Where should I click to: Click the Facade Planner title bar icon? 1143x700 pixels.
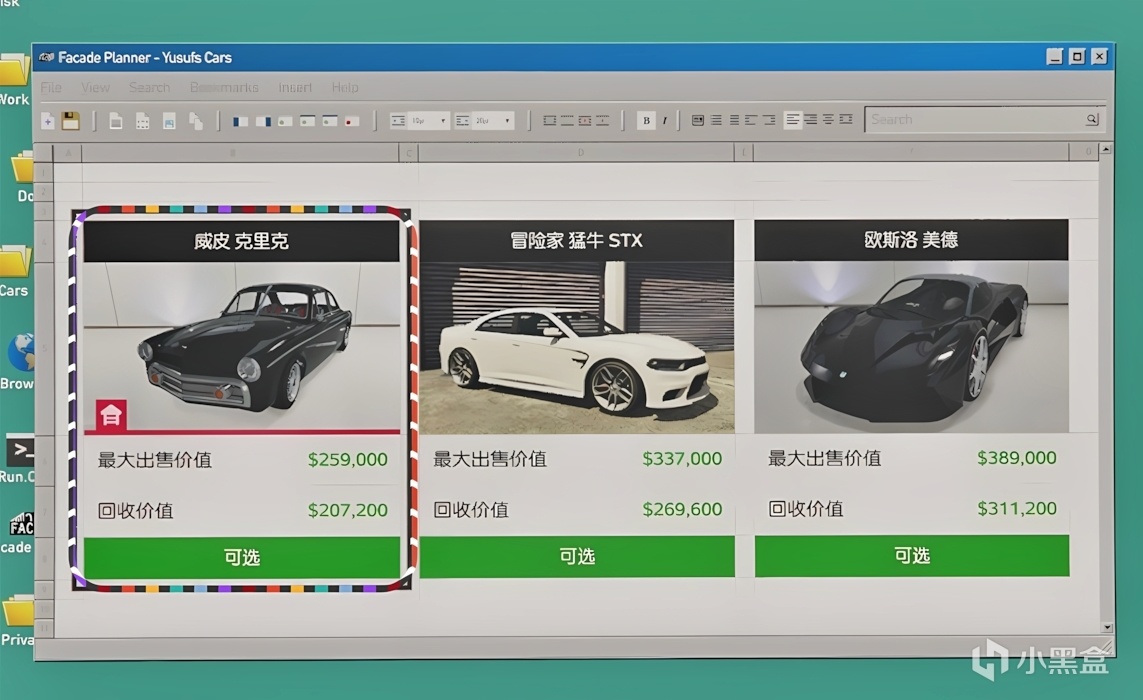tap(47, 58)
